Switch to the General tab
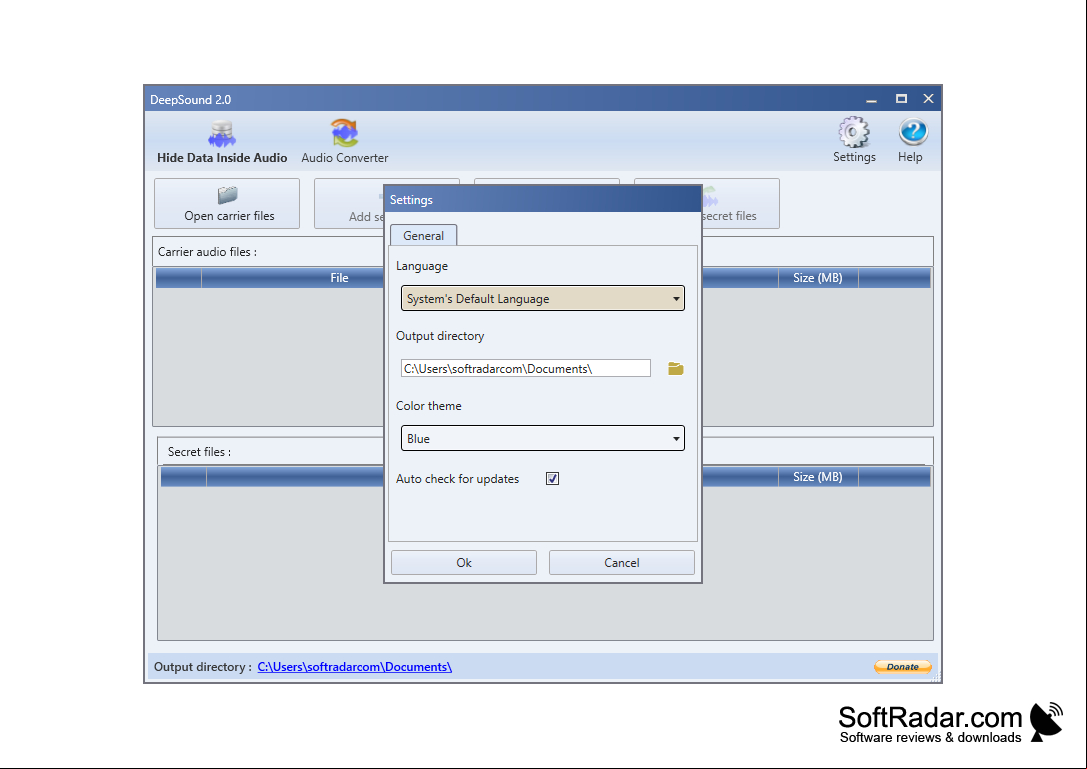The width and height of the screenshot is (1087, 769). pos(424,236)
